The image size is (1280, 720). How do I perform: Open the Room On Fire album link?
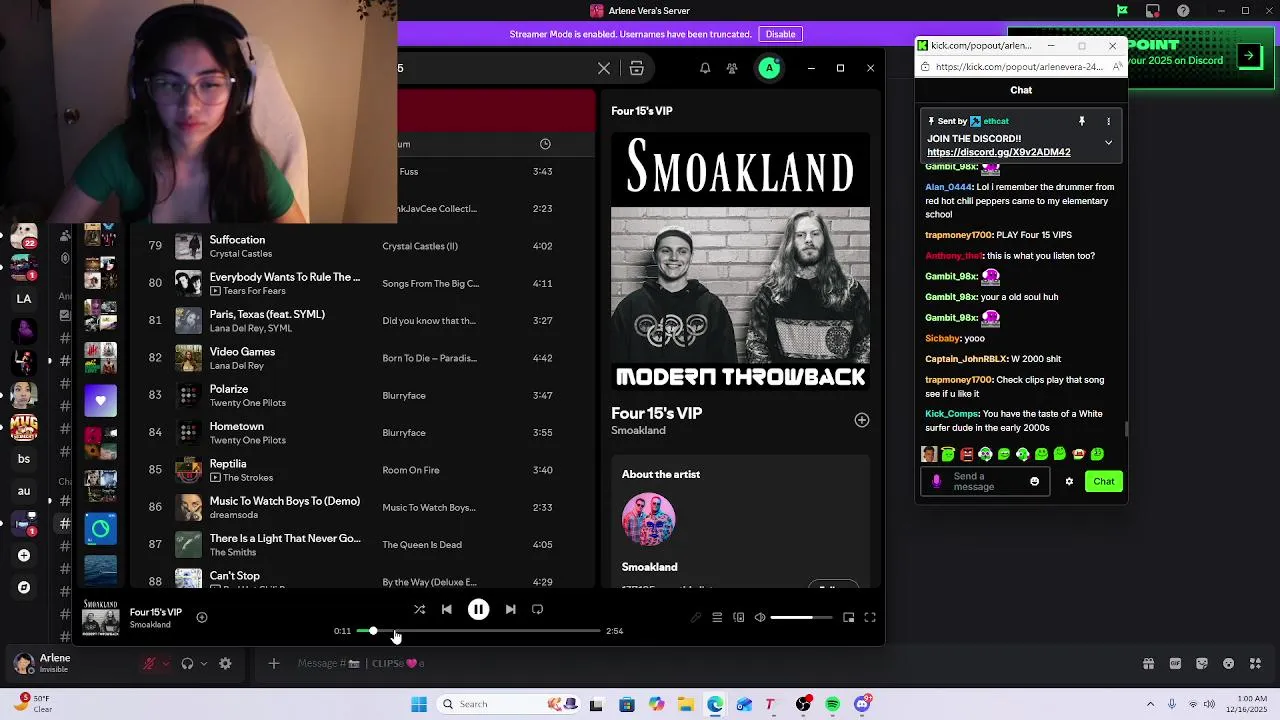[410, 470]
